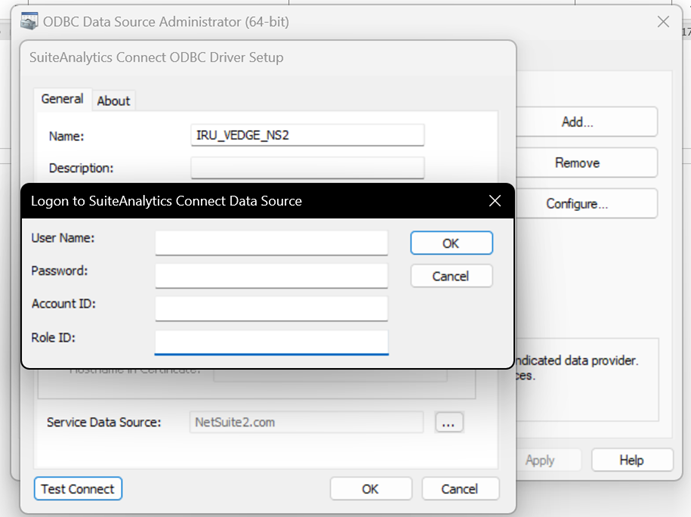Image resolution: width=691 pixels, height=517 pixels.
Task: Edit the Name field IRU_VEDGE_NS2
Action: click(308, 135)
